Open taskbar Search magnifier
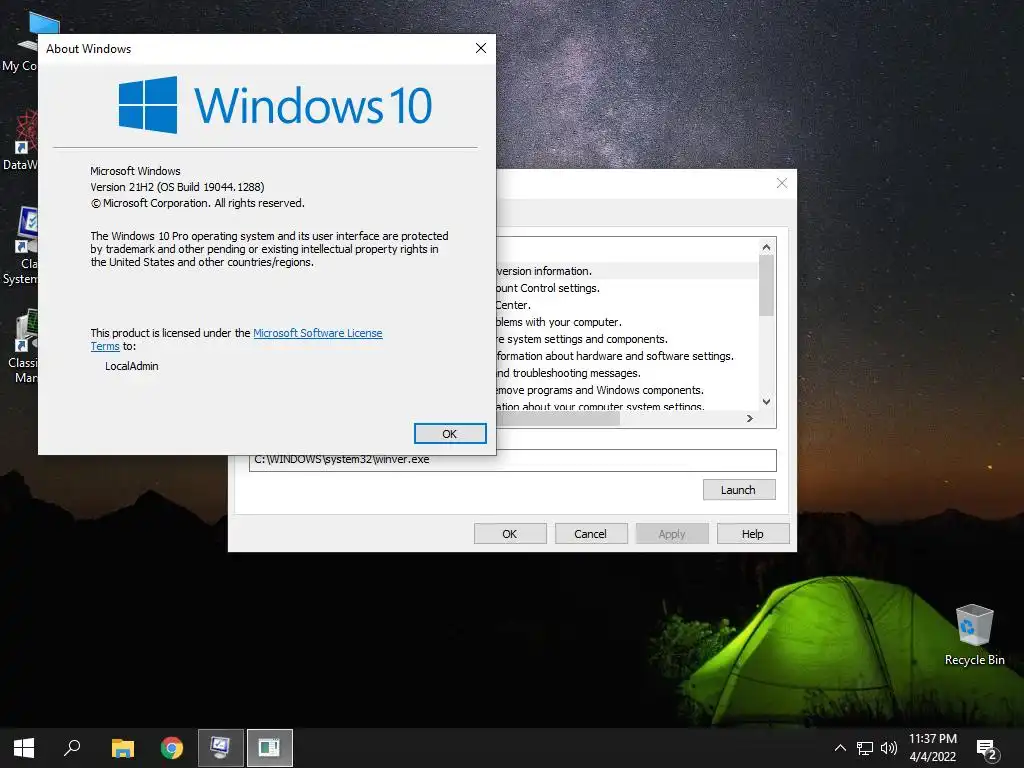Screen dimensions: 1024x768 coord(72,748)
